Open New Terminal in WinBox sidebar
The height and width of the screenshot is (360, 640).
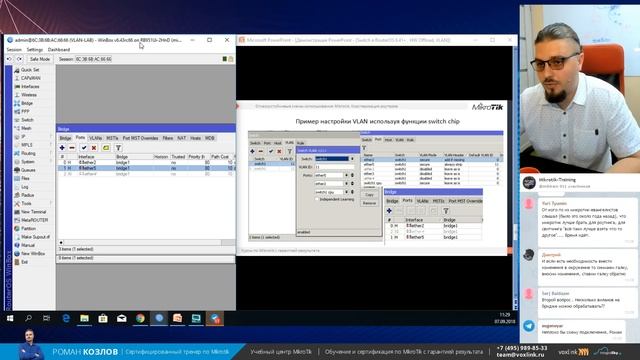pos(33,212)
